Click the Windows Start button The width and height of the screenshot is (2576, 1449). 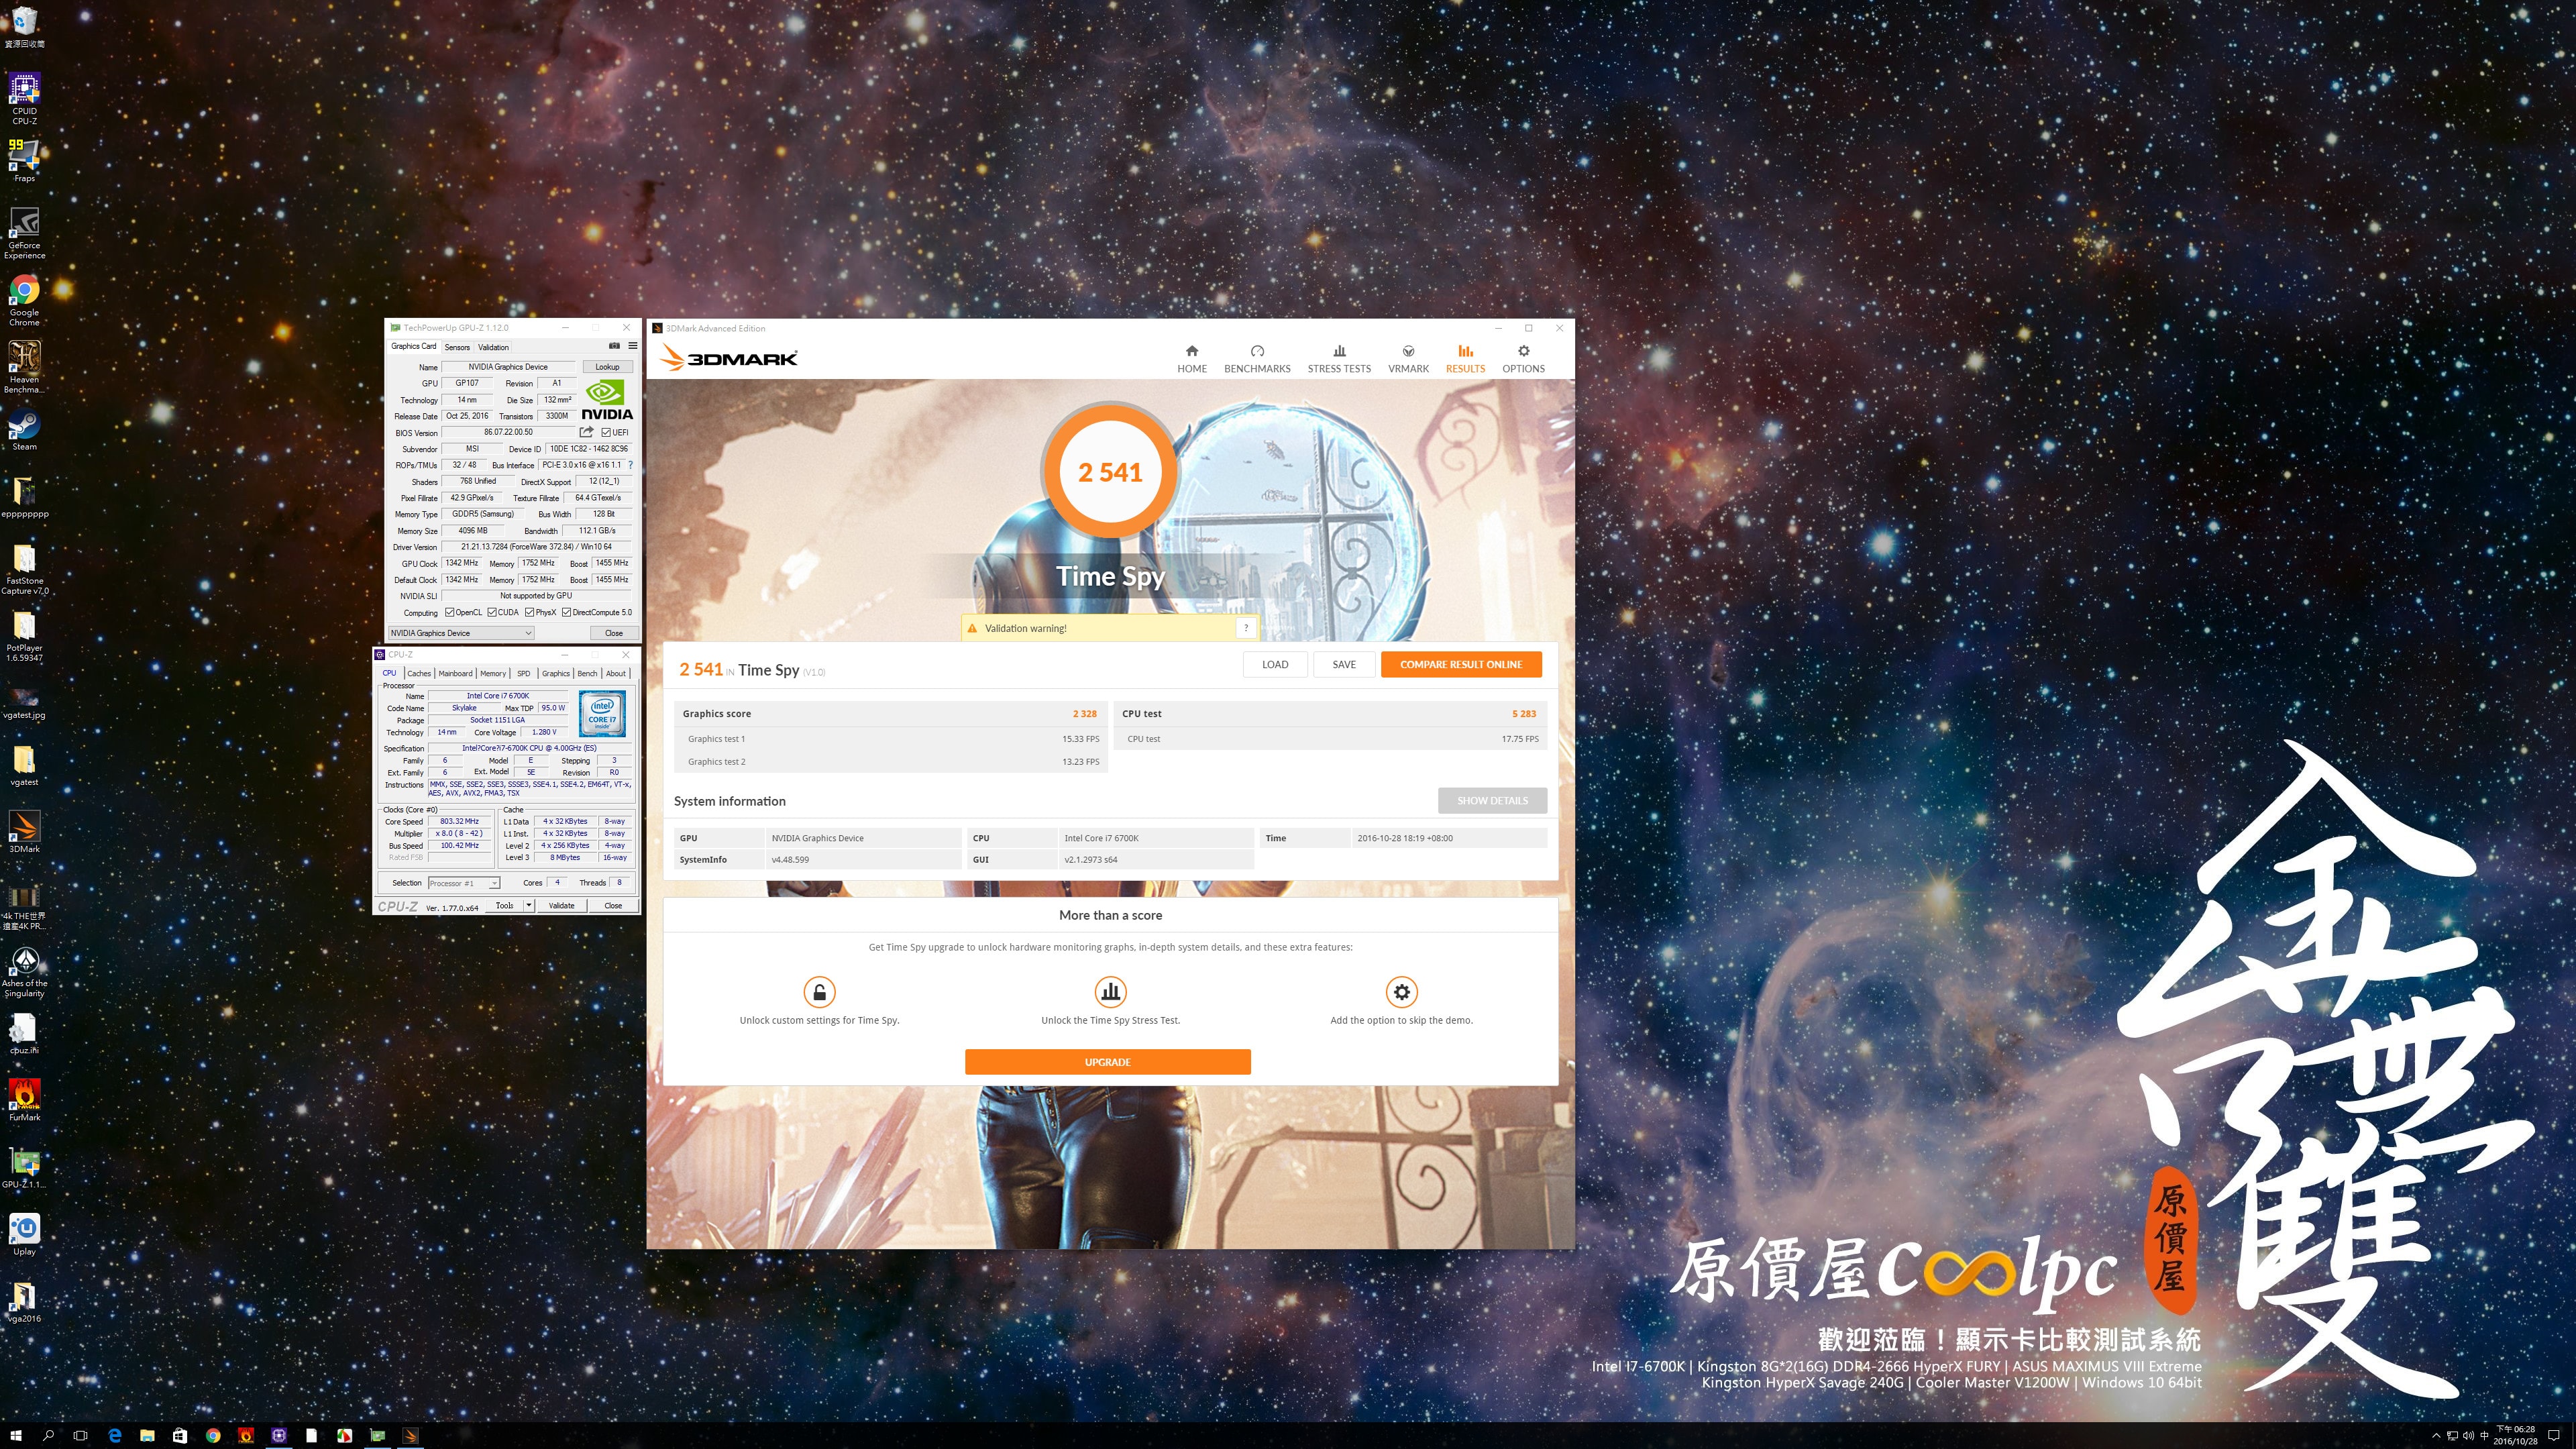coord(15,1436)
